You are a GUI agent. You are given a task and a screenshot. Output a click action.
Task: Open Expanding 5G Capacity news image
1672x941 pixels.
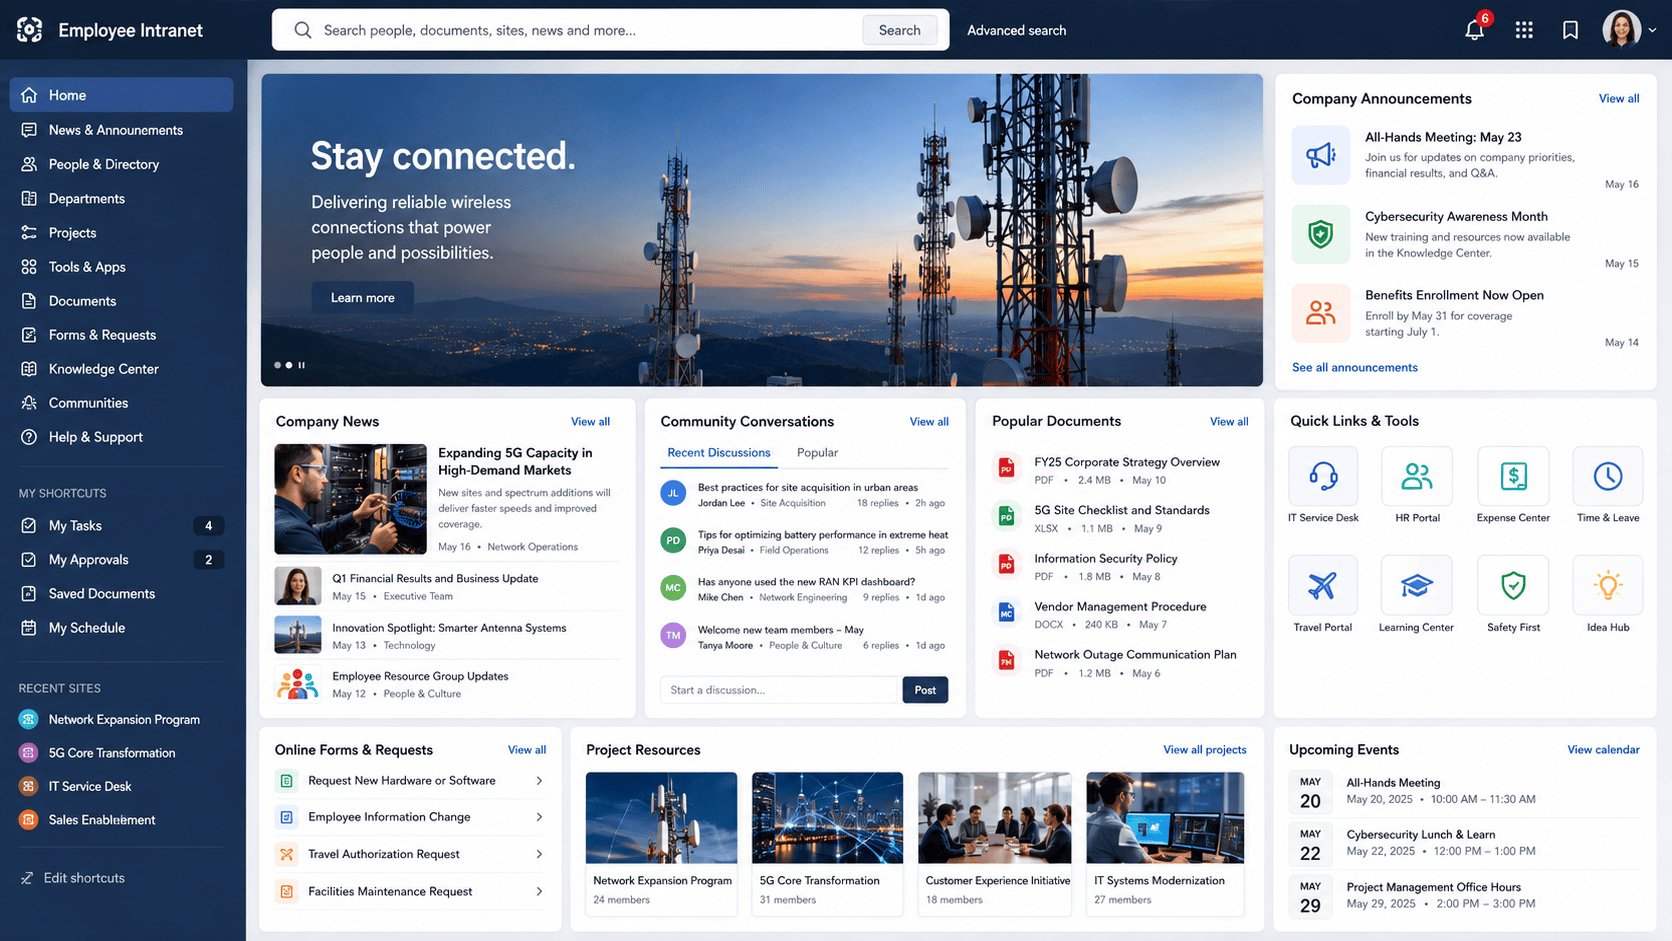coord(350,499)
